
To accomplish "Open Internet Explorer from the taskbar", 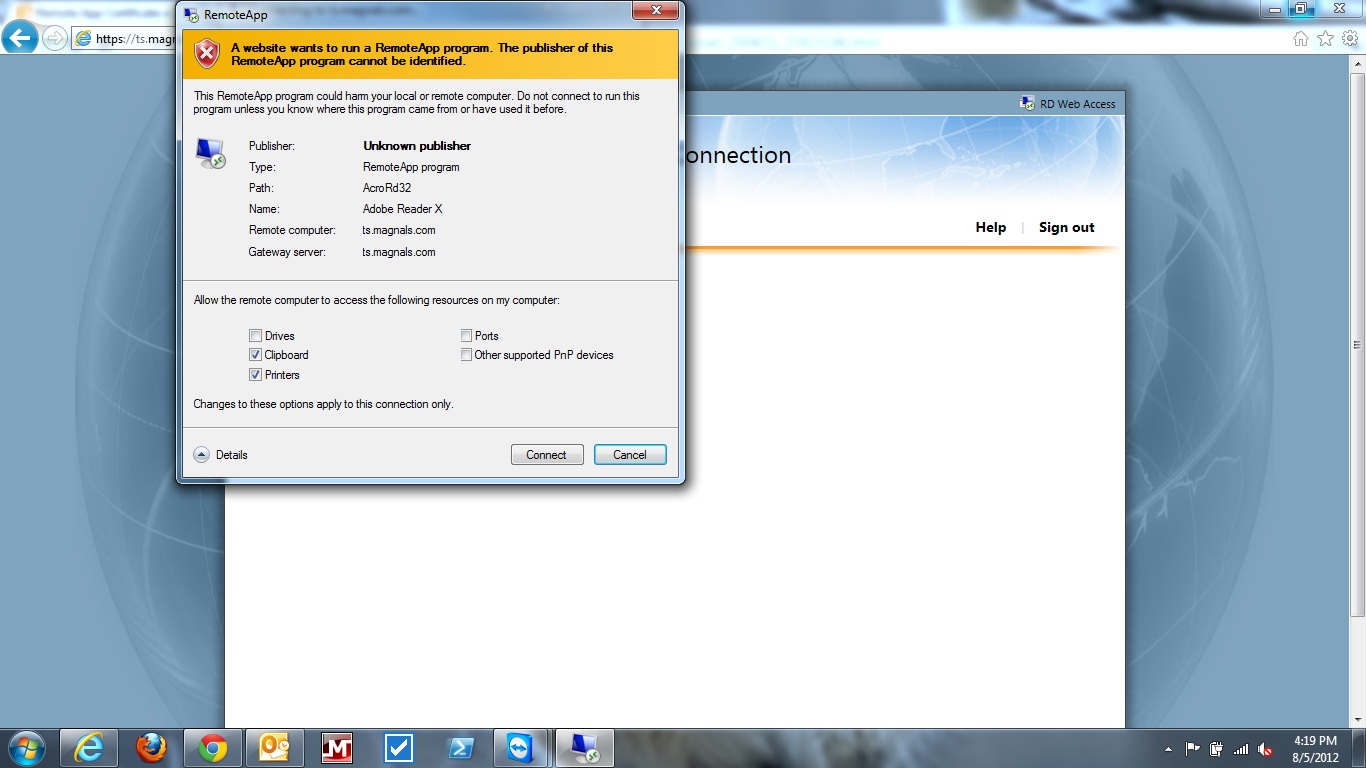I will coord(89,748).
